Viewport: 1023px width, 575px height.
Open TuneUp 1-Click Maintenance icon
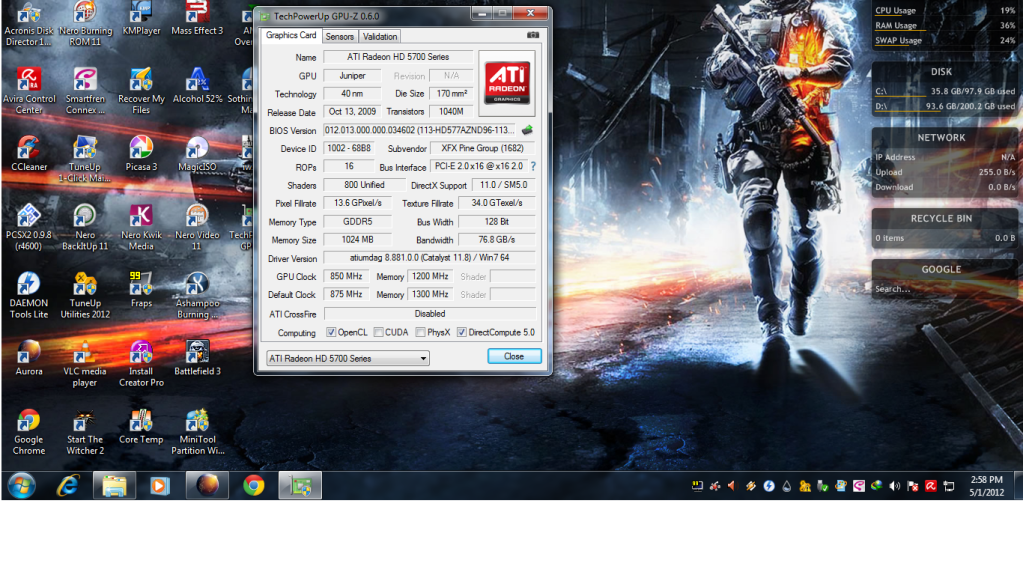click(x=85, y=159)
